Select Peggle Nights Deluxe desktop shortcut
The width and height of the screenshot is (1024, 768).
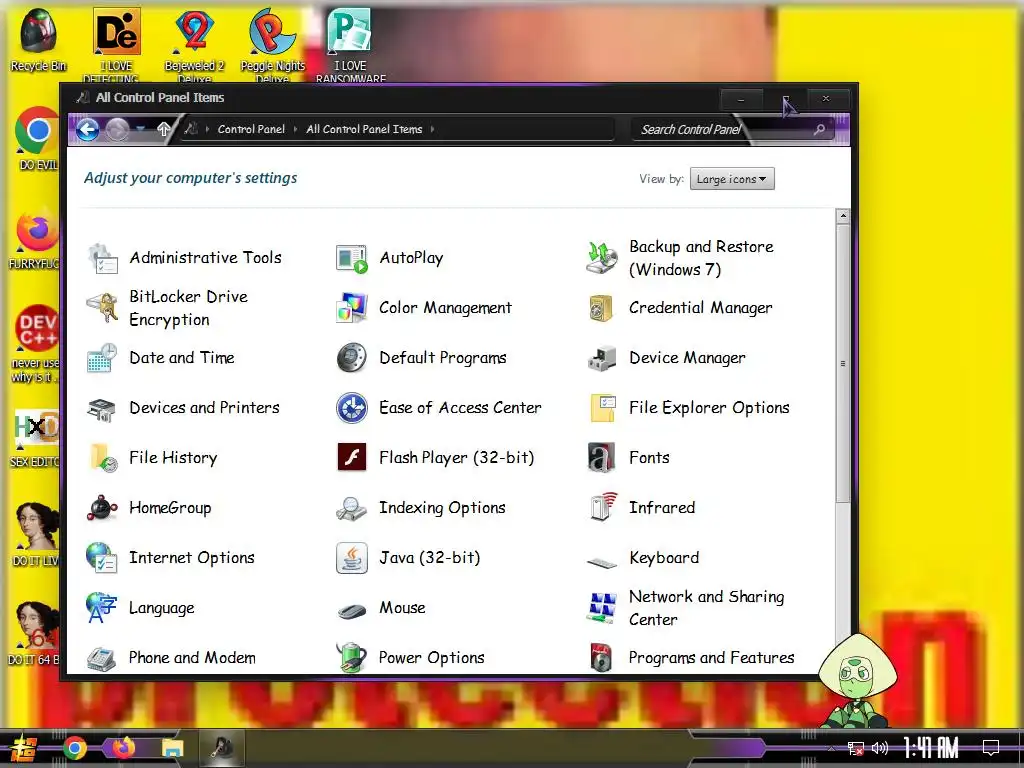coord(272,44)
